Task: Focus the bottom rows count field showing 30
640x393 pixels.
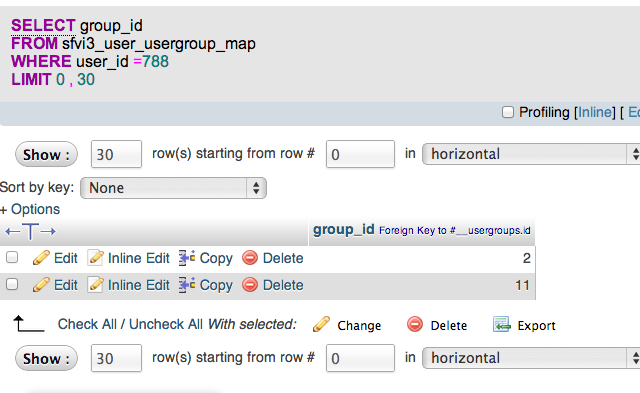Action: coord(116,358)
